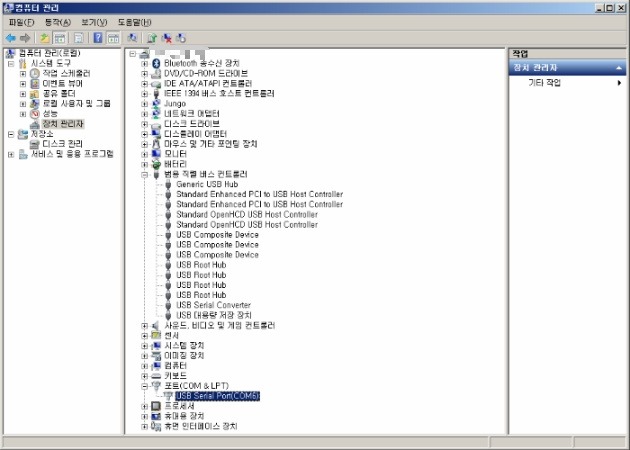Open Help with the blue question-mark icon

[98, 38]
